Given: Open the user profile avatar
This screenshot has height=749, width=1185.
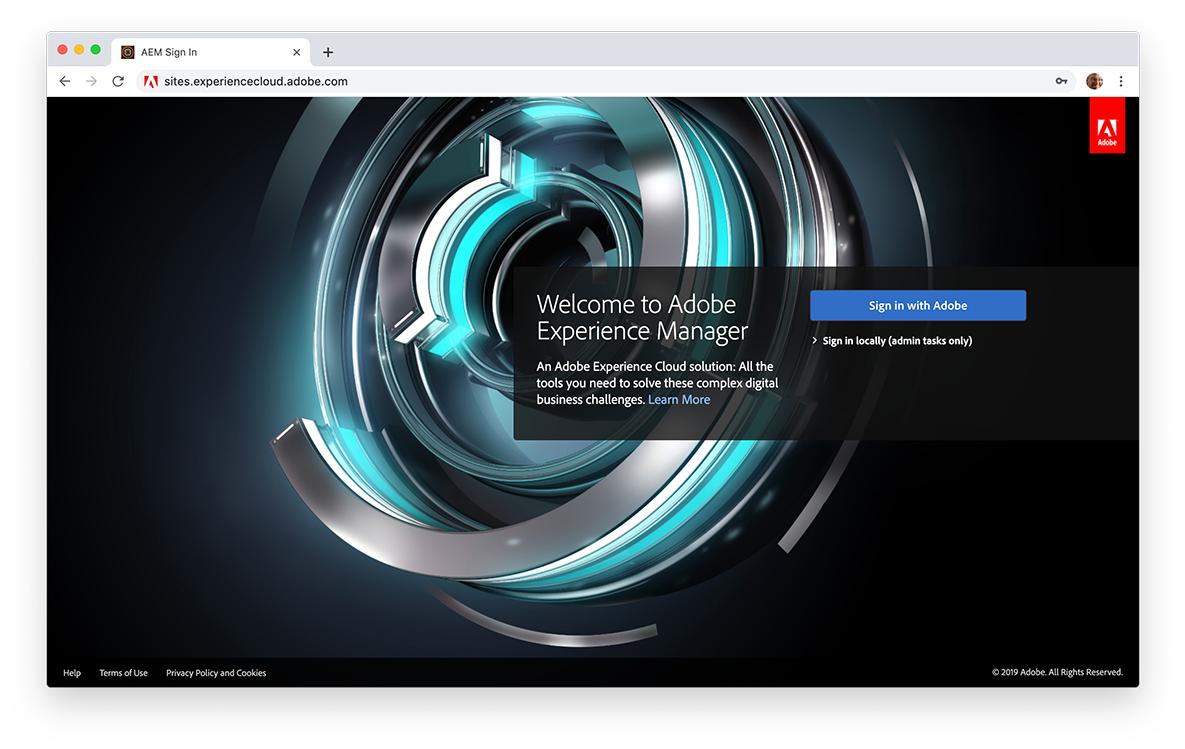Looking at the screenshot, I should 1094,81.
